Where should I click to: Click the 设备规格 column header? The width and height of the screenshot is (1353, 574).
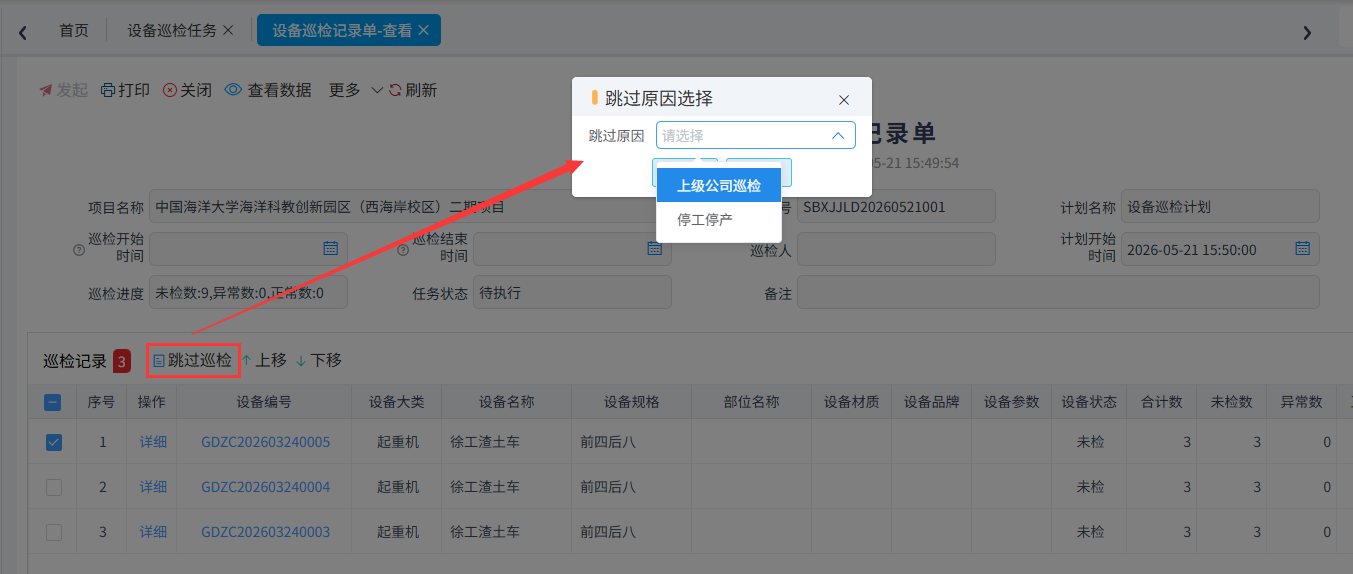[632, 402]
